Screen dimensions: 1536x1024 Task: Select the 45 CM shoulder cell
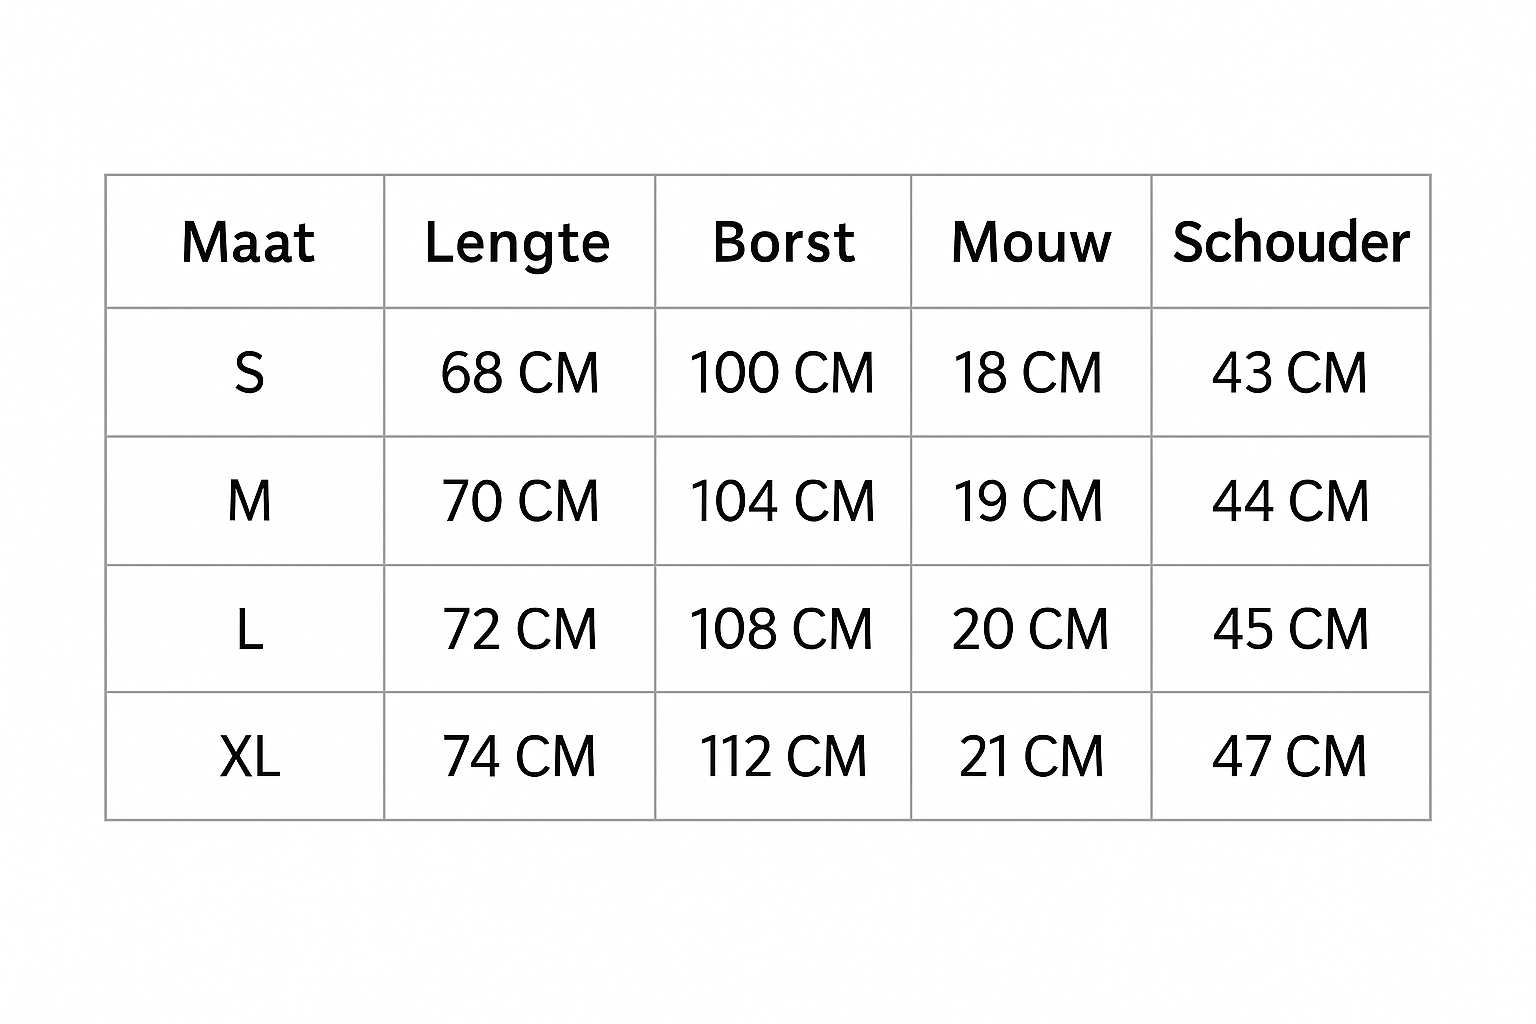point(1290,629)
